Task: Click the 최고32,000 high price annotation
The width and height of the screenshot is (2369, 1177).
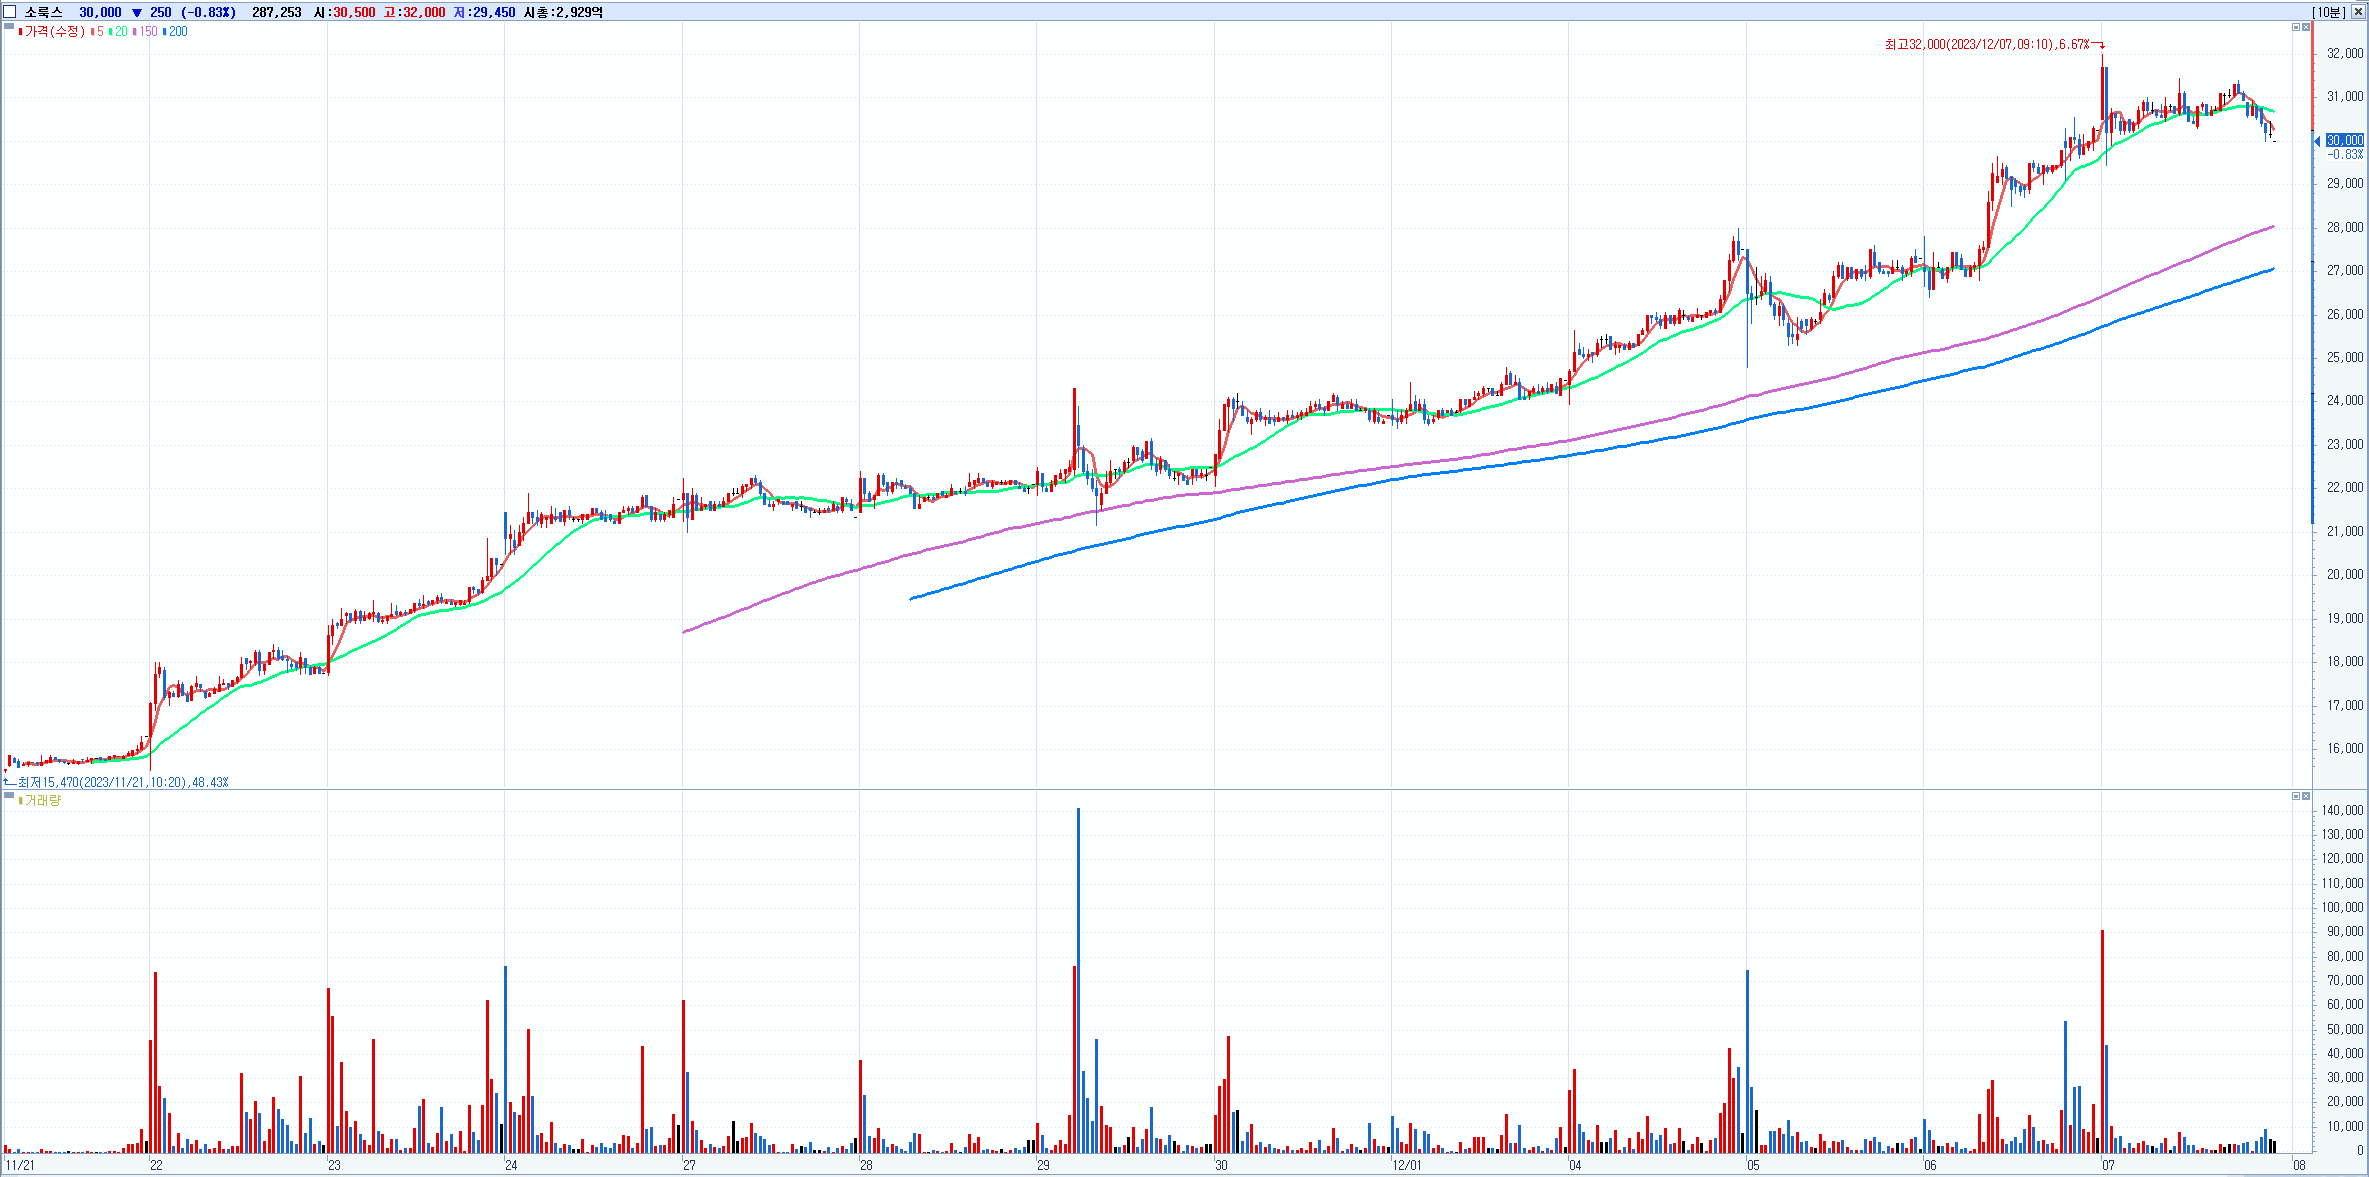Action: click(x=1987, y=44)
